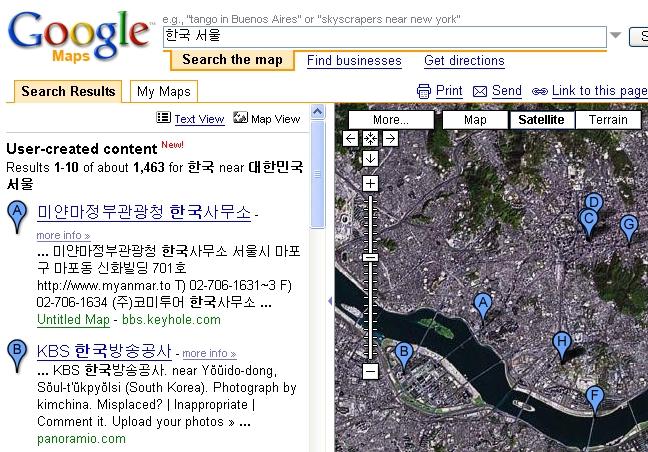Open more info for result A
Screen dimensions: 648x452
[63, 236]
